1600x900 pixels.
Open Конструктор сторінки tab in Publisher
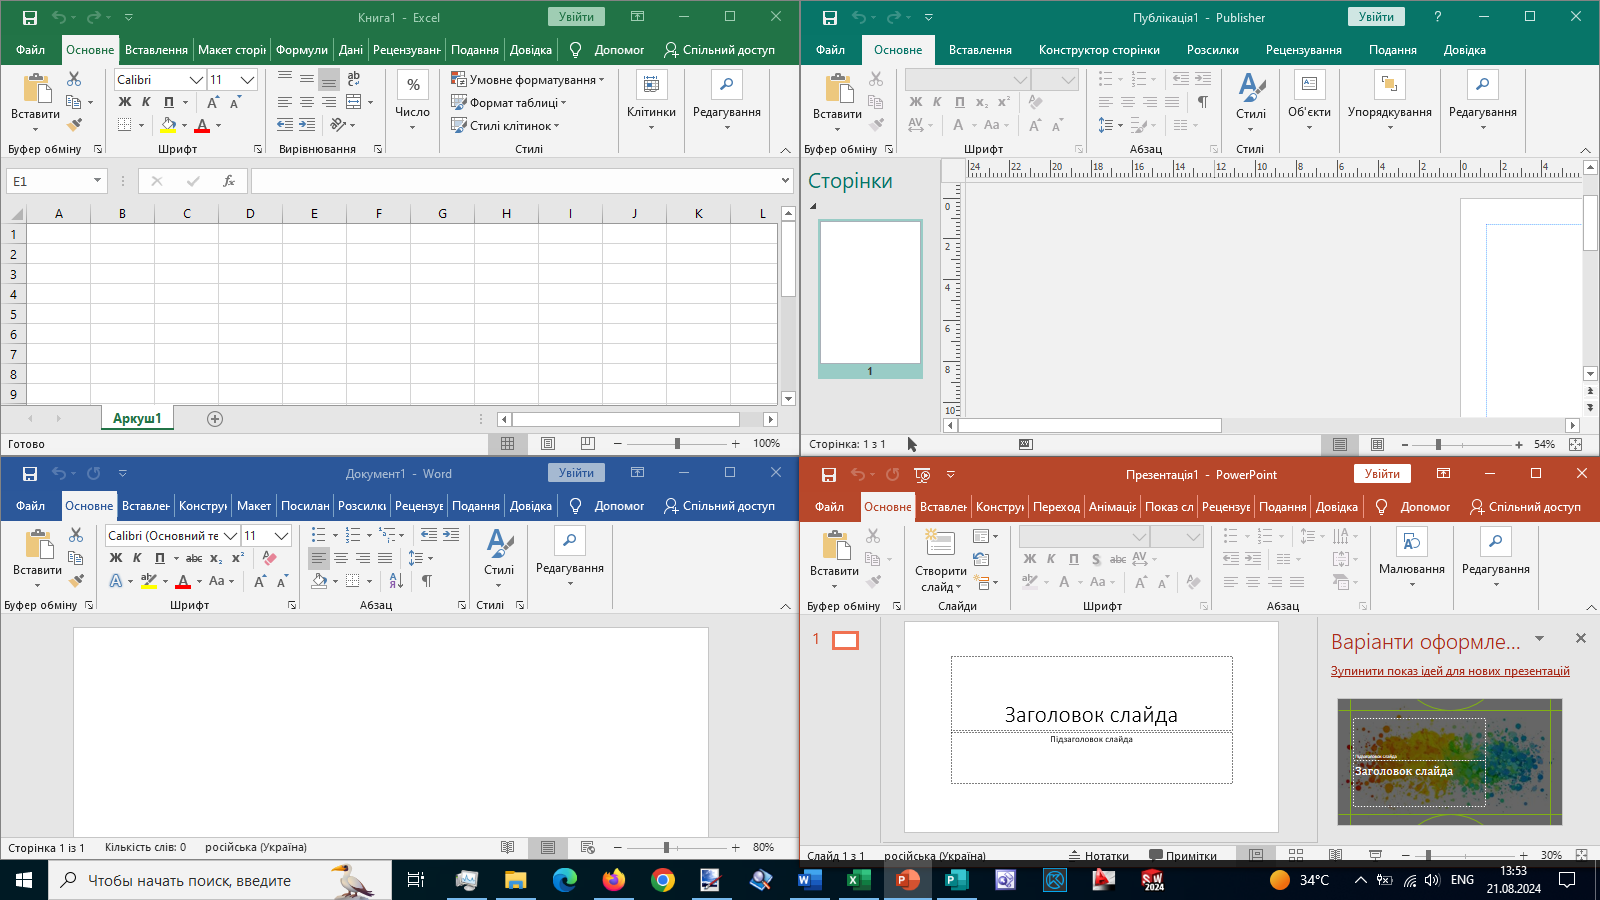pyautogui.click(x=1099, y=50)
